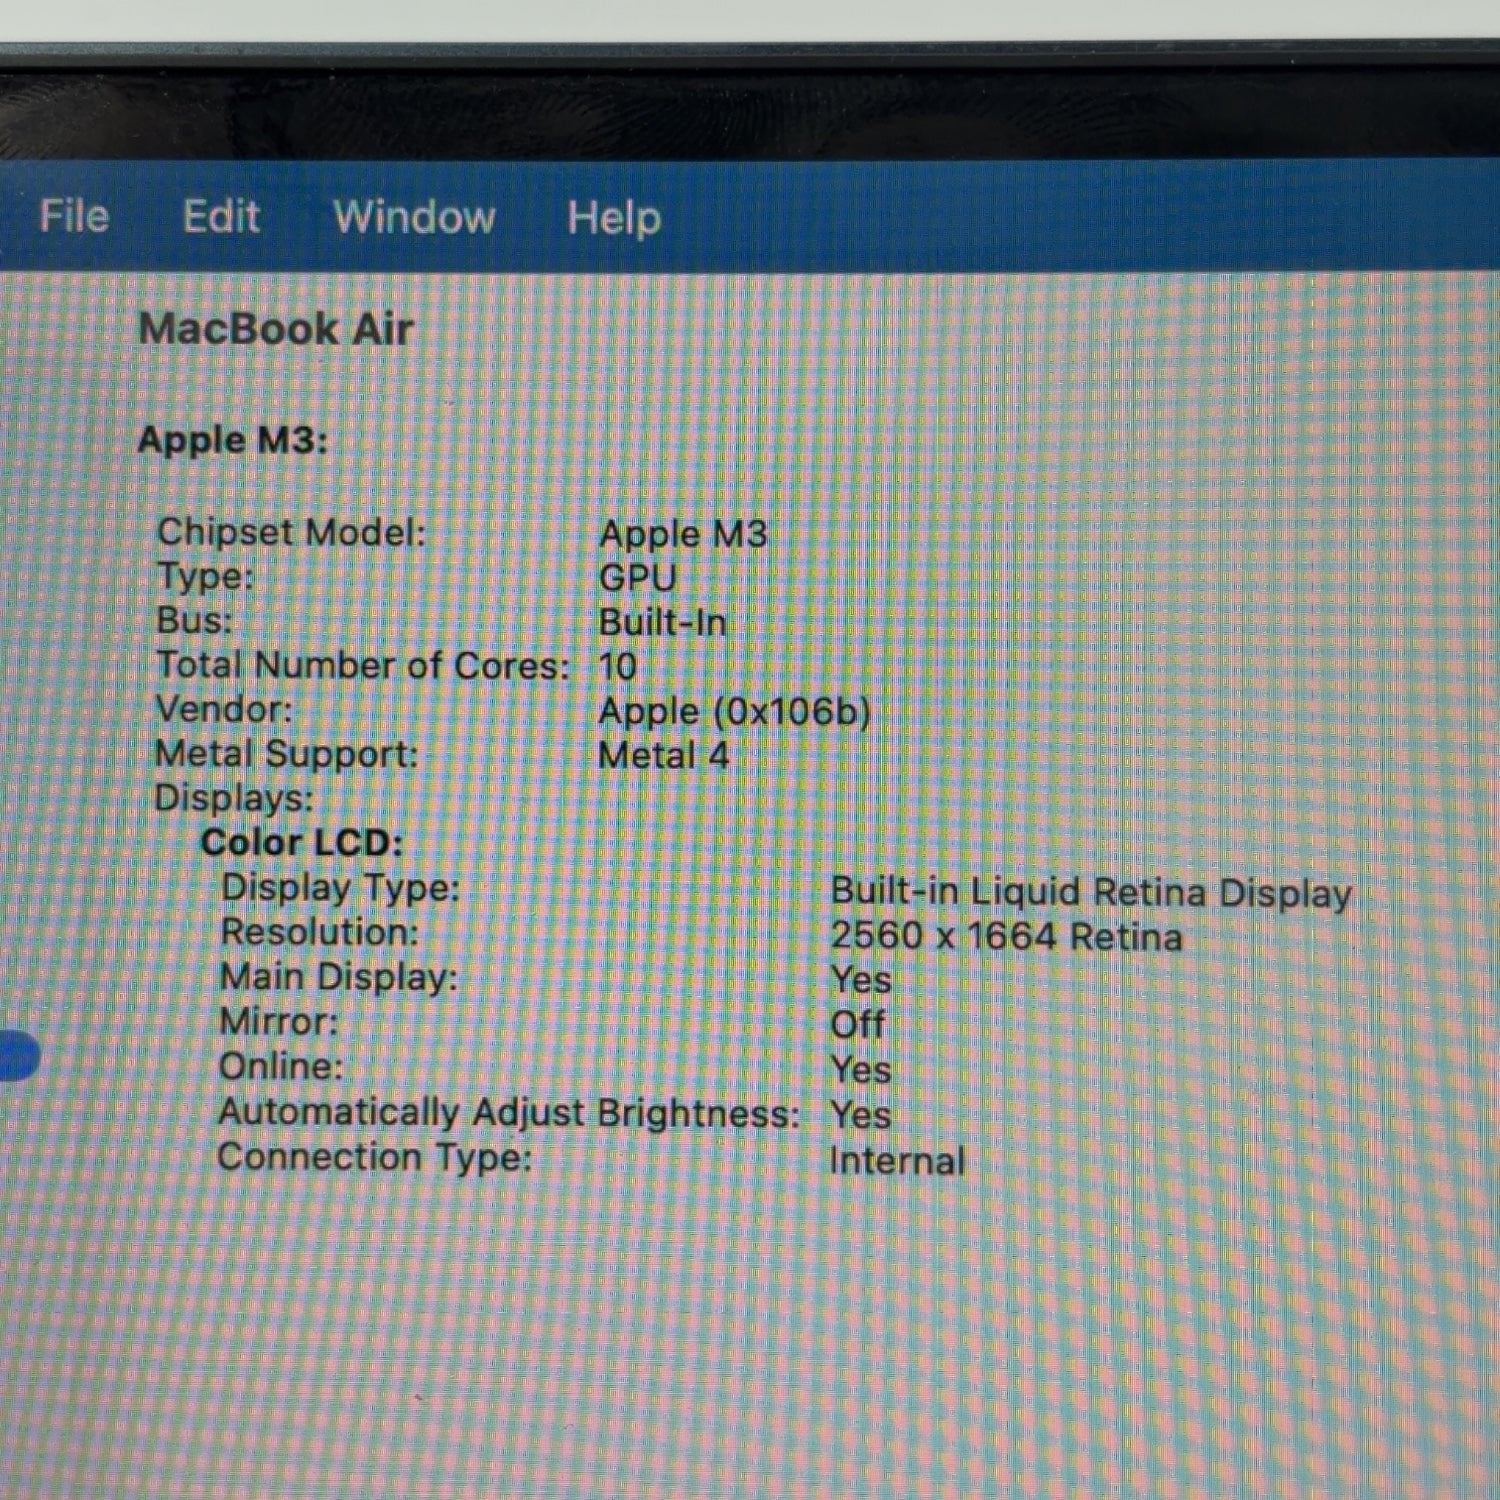This screenshot has height=1500, width=1500.
Task: Open the Help menu
Action: coord(614,218)
